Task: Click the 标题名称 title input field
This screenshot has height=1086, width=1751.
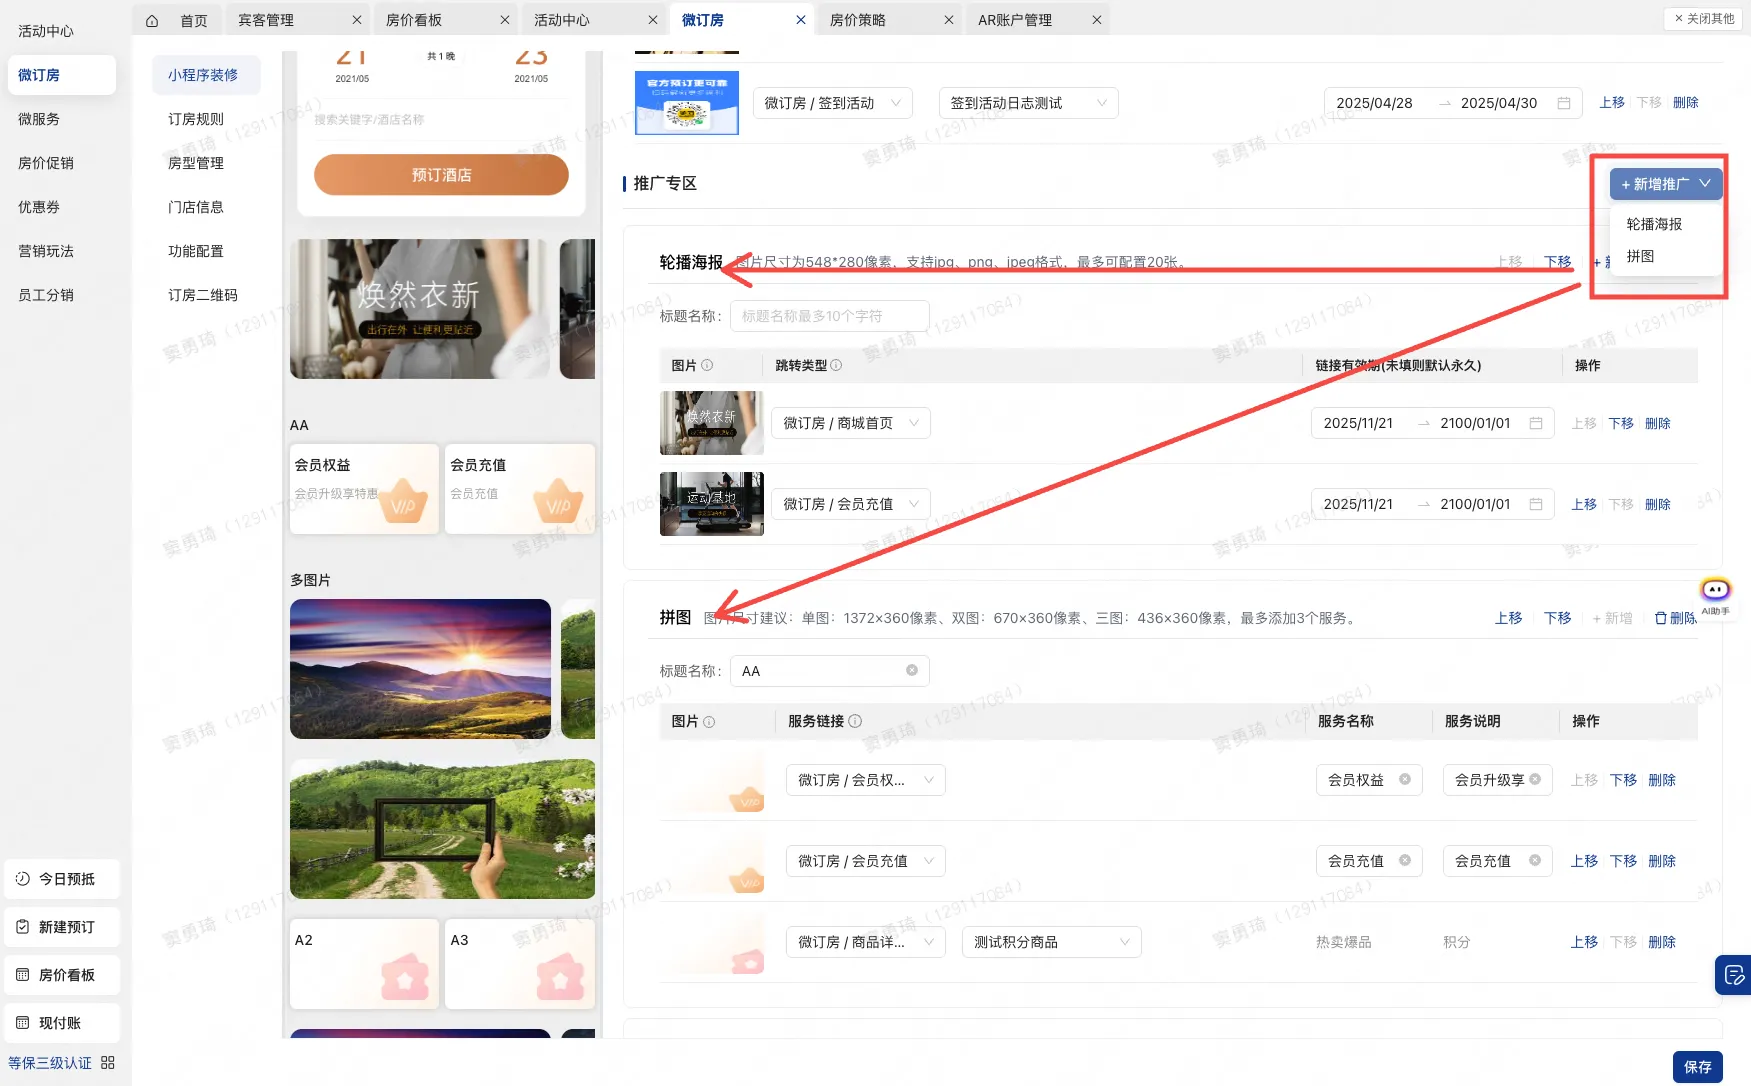Action: 829,315
